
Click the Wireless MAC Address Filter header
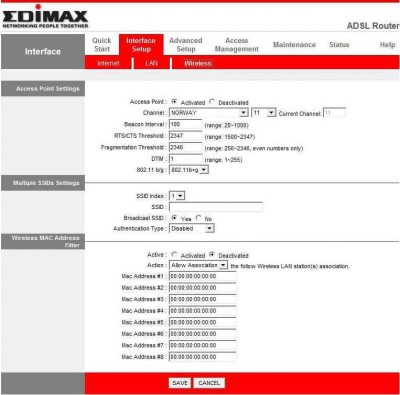pos(43,241)
